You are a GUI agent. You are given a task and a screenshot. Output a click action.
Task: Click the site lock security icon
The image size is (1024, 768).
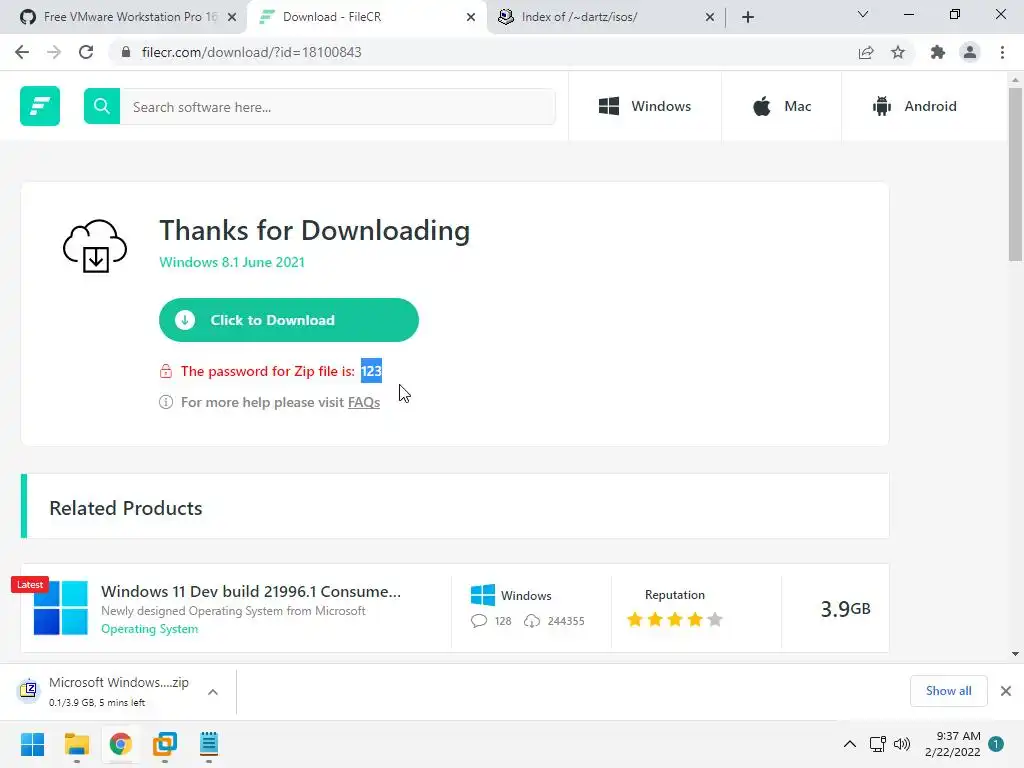(126, 52)
